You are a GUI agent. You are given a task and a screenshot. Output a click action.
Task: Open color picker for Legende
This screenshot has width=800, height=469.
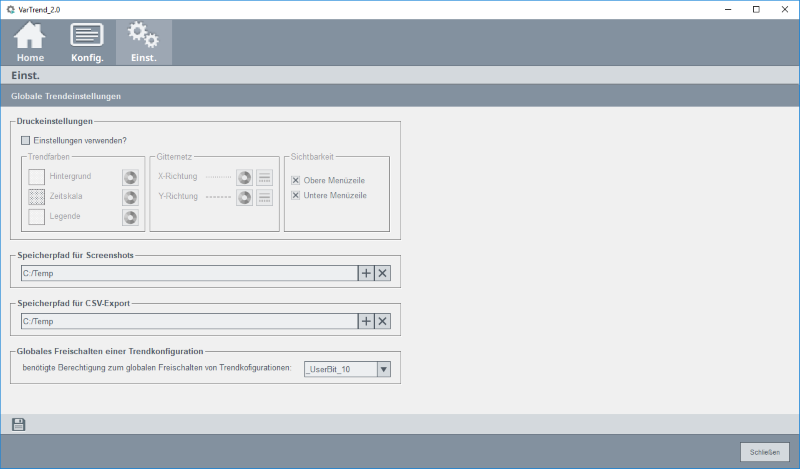pos(131,217)
